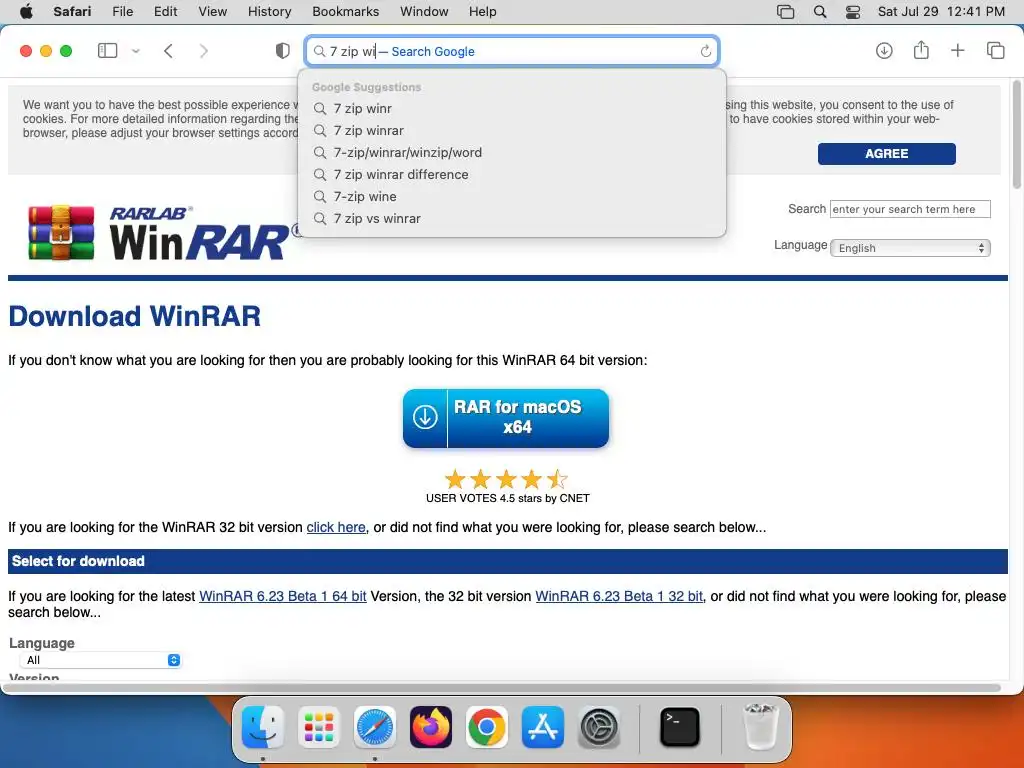Viewport: 1024px width, 768px height.
Task: Open WinRAR 6.23 Beta 1 64 bit link
Action: [282, 596]
